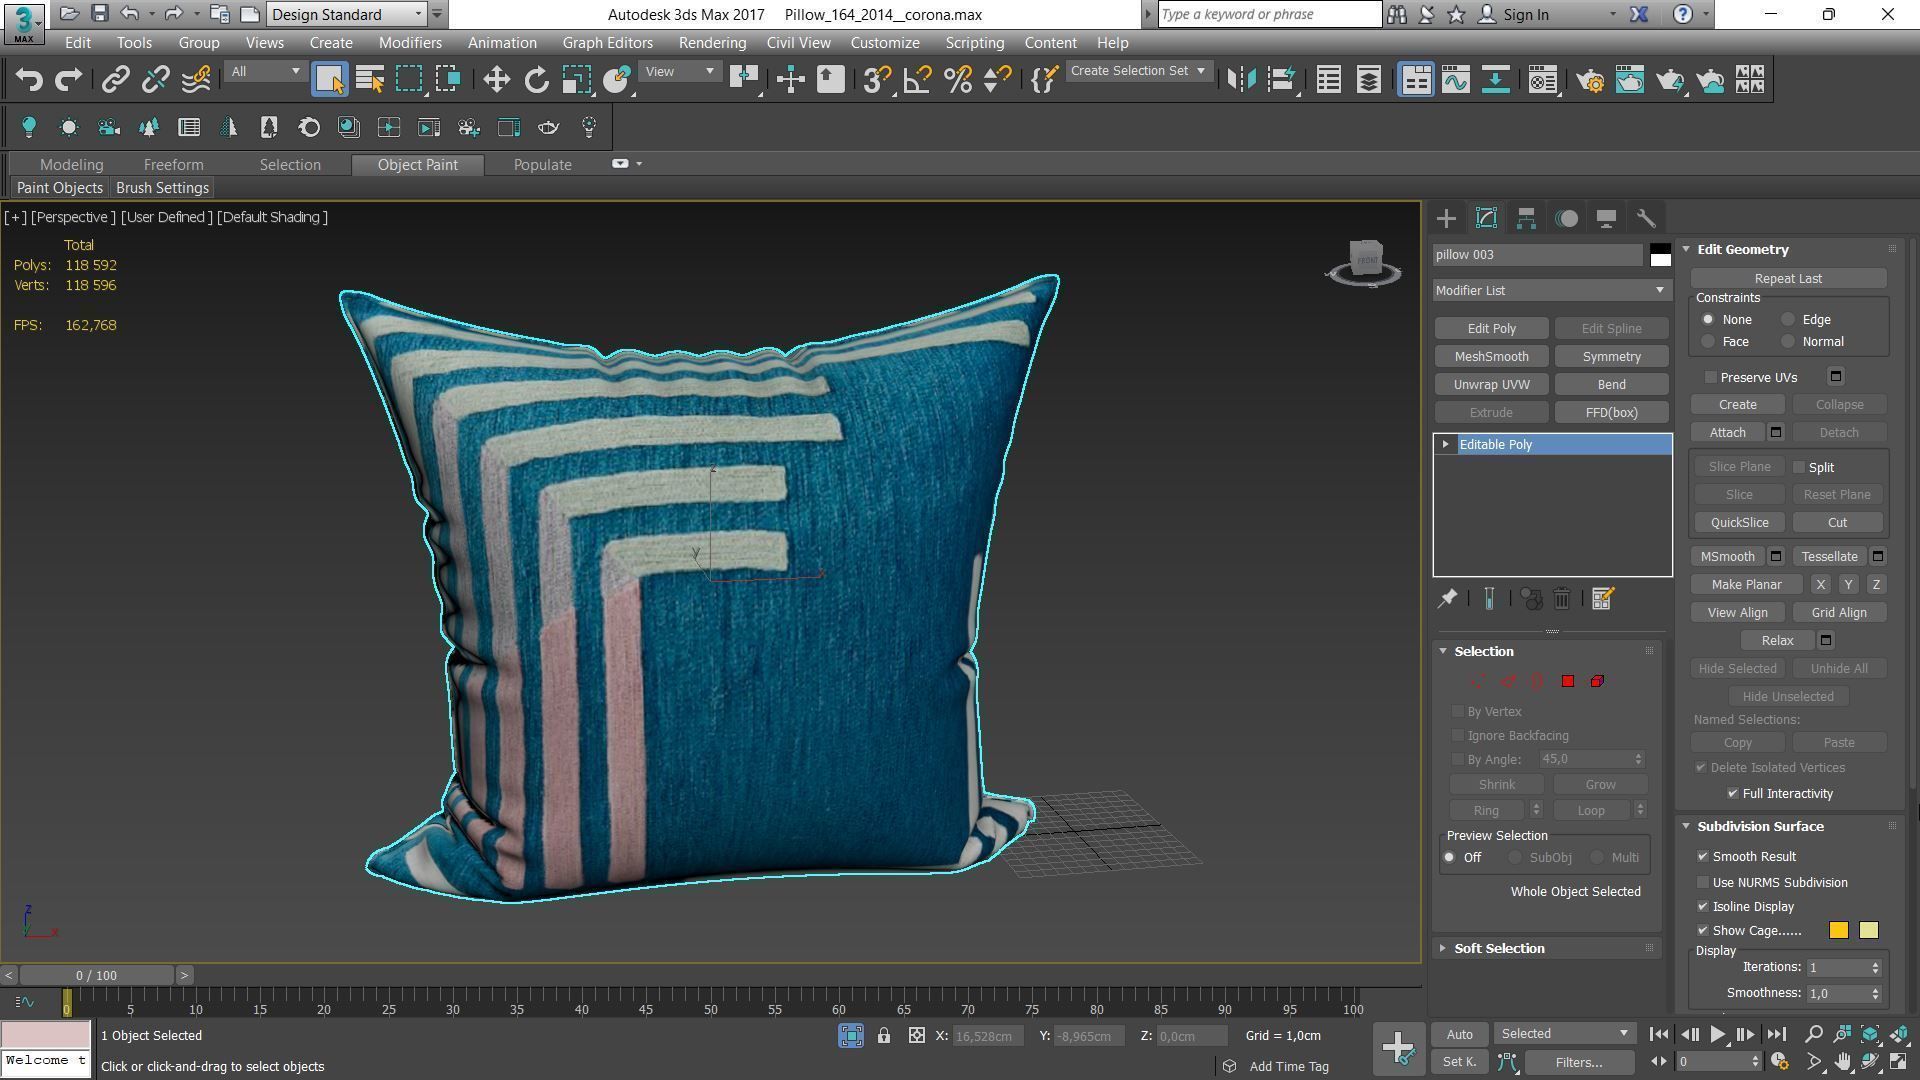Image resolution: width=1920 pixels, height=1080 pixels.
Task: Activate the Select Object tool
Action: click(330, 80)
